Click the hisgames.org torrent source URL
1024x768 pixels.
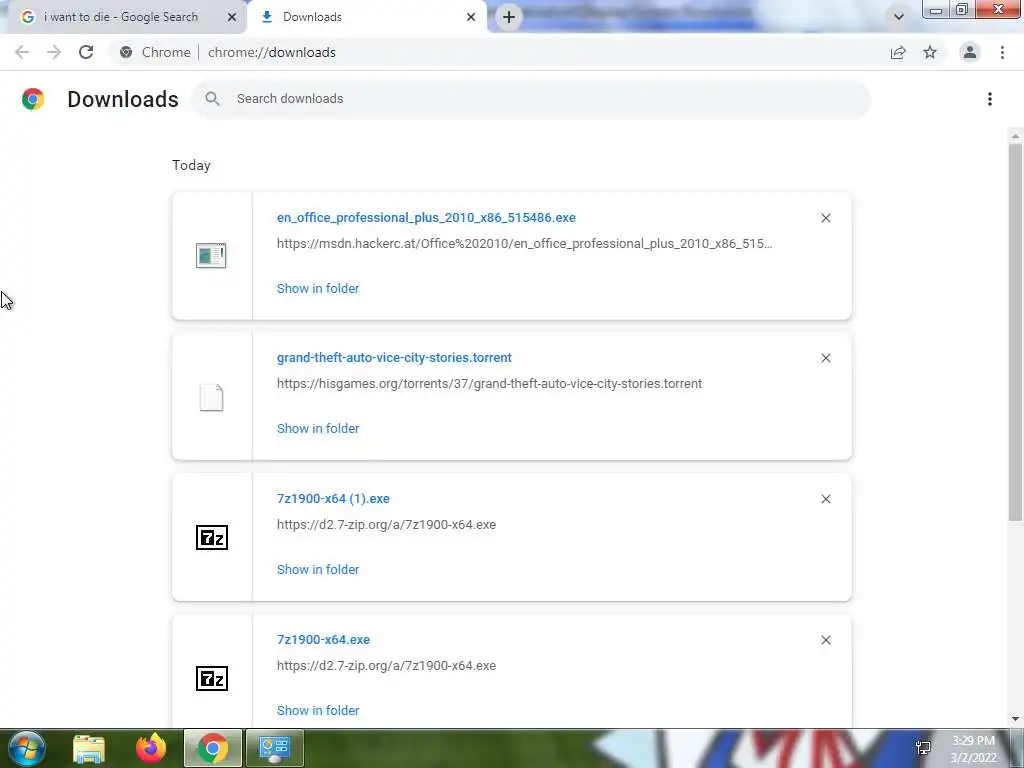click(x=489, y=383)
